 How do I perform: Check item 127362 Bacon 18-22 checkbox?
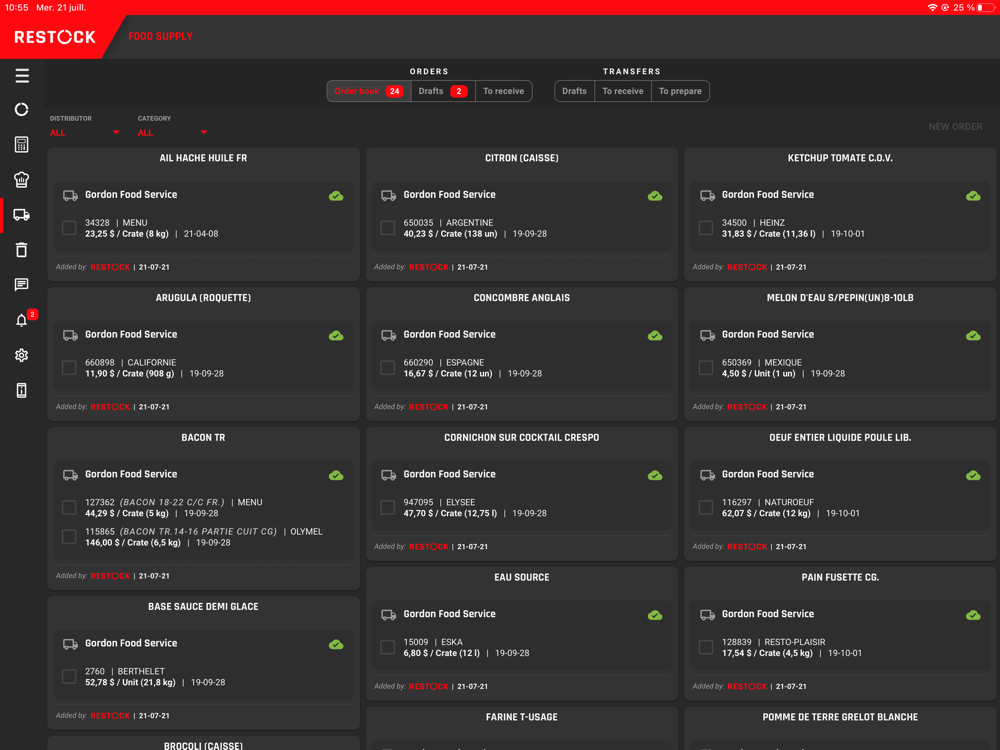[x=69, y=507]
